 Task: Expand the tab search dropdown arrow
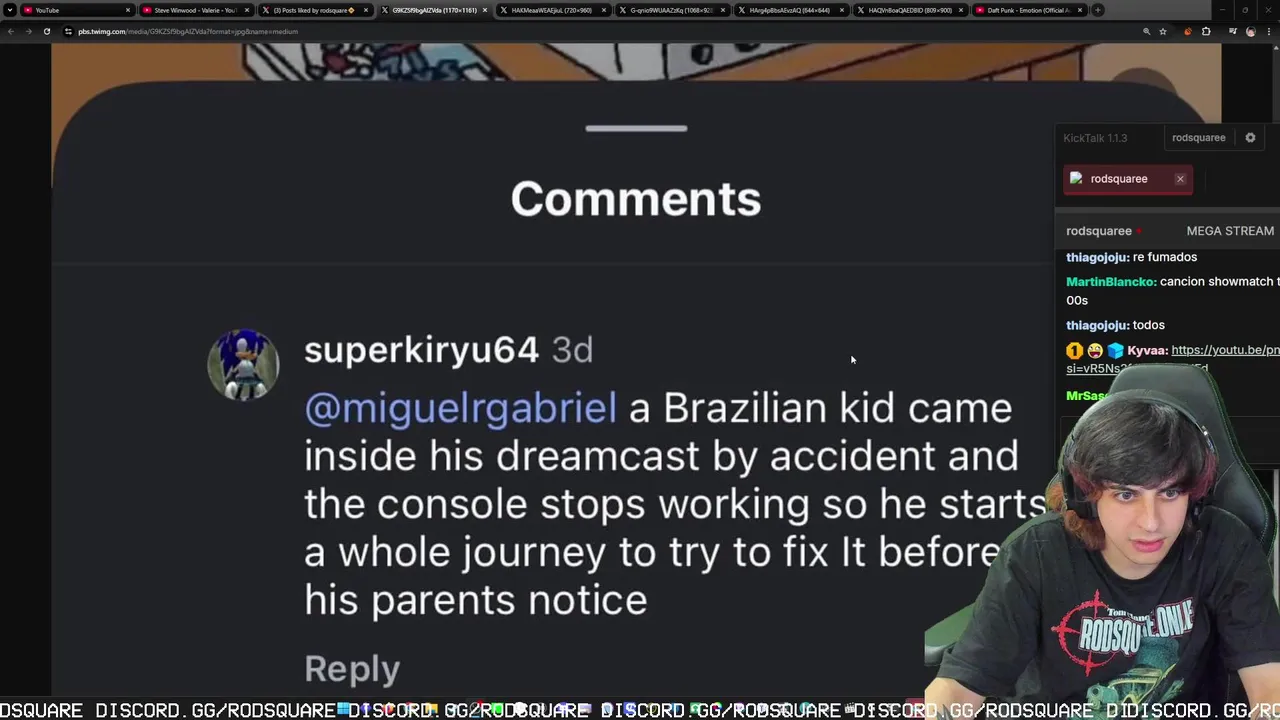[x=10, y=10]
